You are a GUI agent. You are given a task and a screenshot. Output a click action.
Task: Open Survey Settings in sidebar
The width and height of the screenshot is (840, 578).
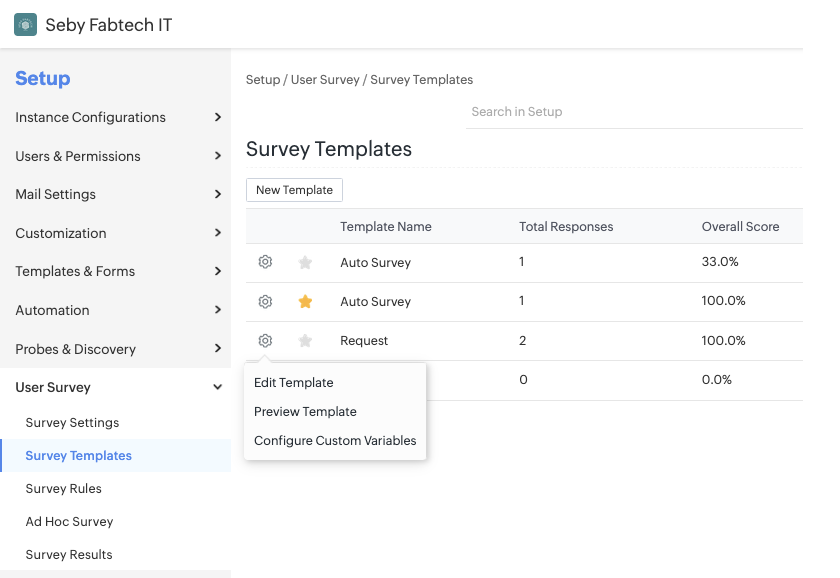pyautogui.click(x=72, y=422)
